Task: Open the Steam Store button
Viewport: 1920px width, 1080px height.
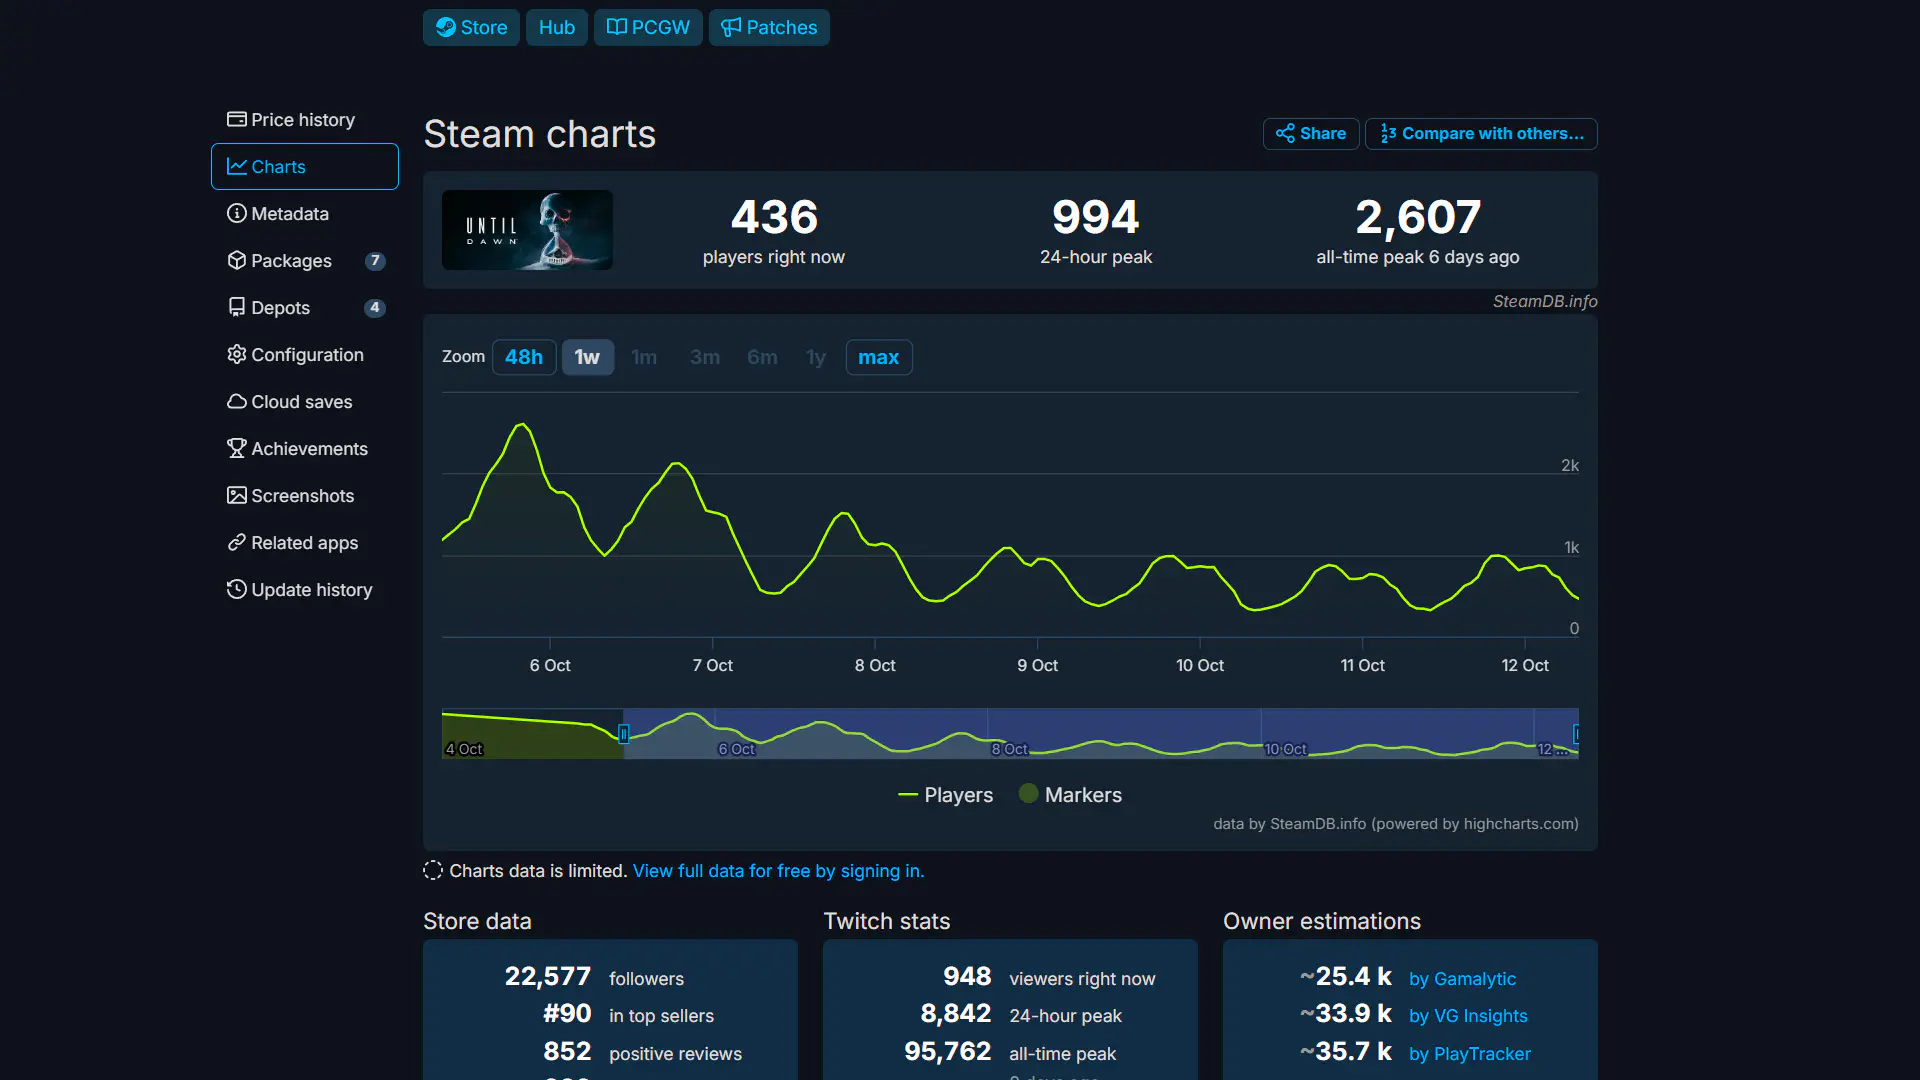Action: pos(471,27)
